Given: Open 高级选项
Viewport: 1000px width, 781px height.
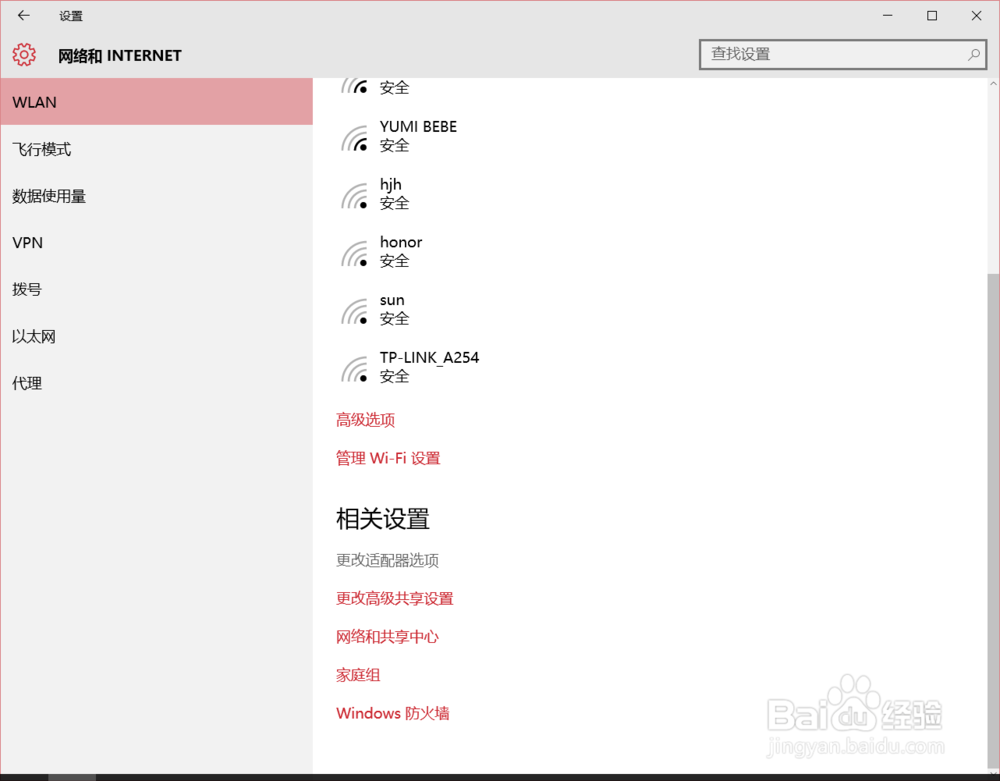Looking at the screenshot, I should point(364,419).
